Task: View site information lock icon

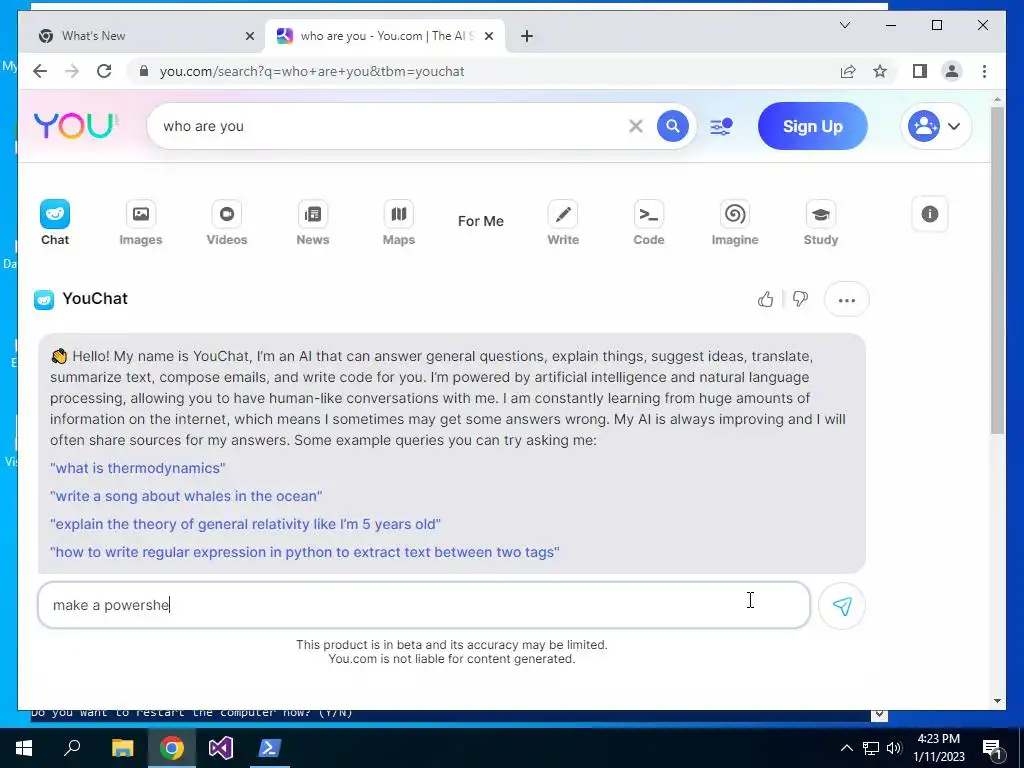Action: tap(144, 71)
